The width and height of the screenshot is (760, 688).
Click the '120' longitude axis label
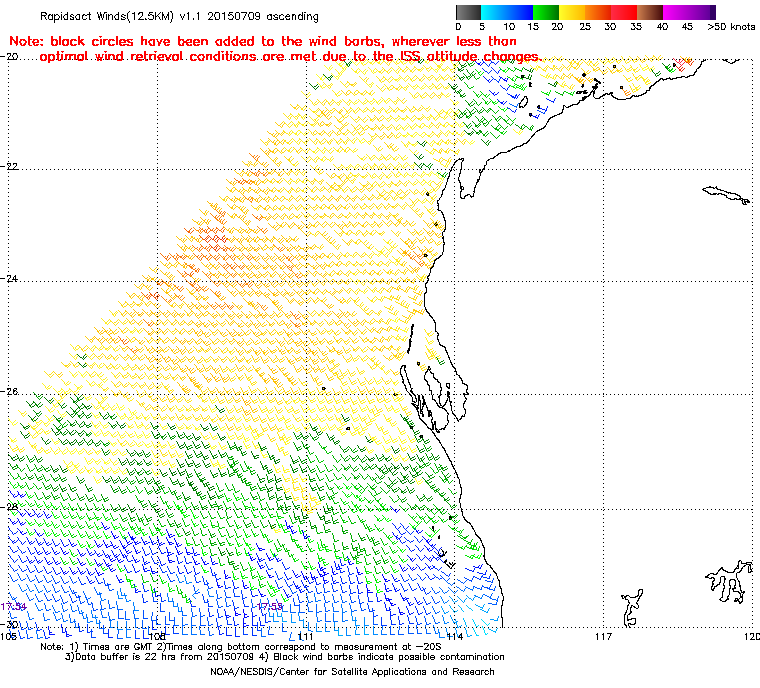[752, 636]
